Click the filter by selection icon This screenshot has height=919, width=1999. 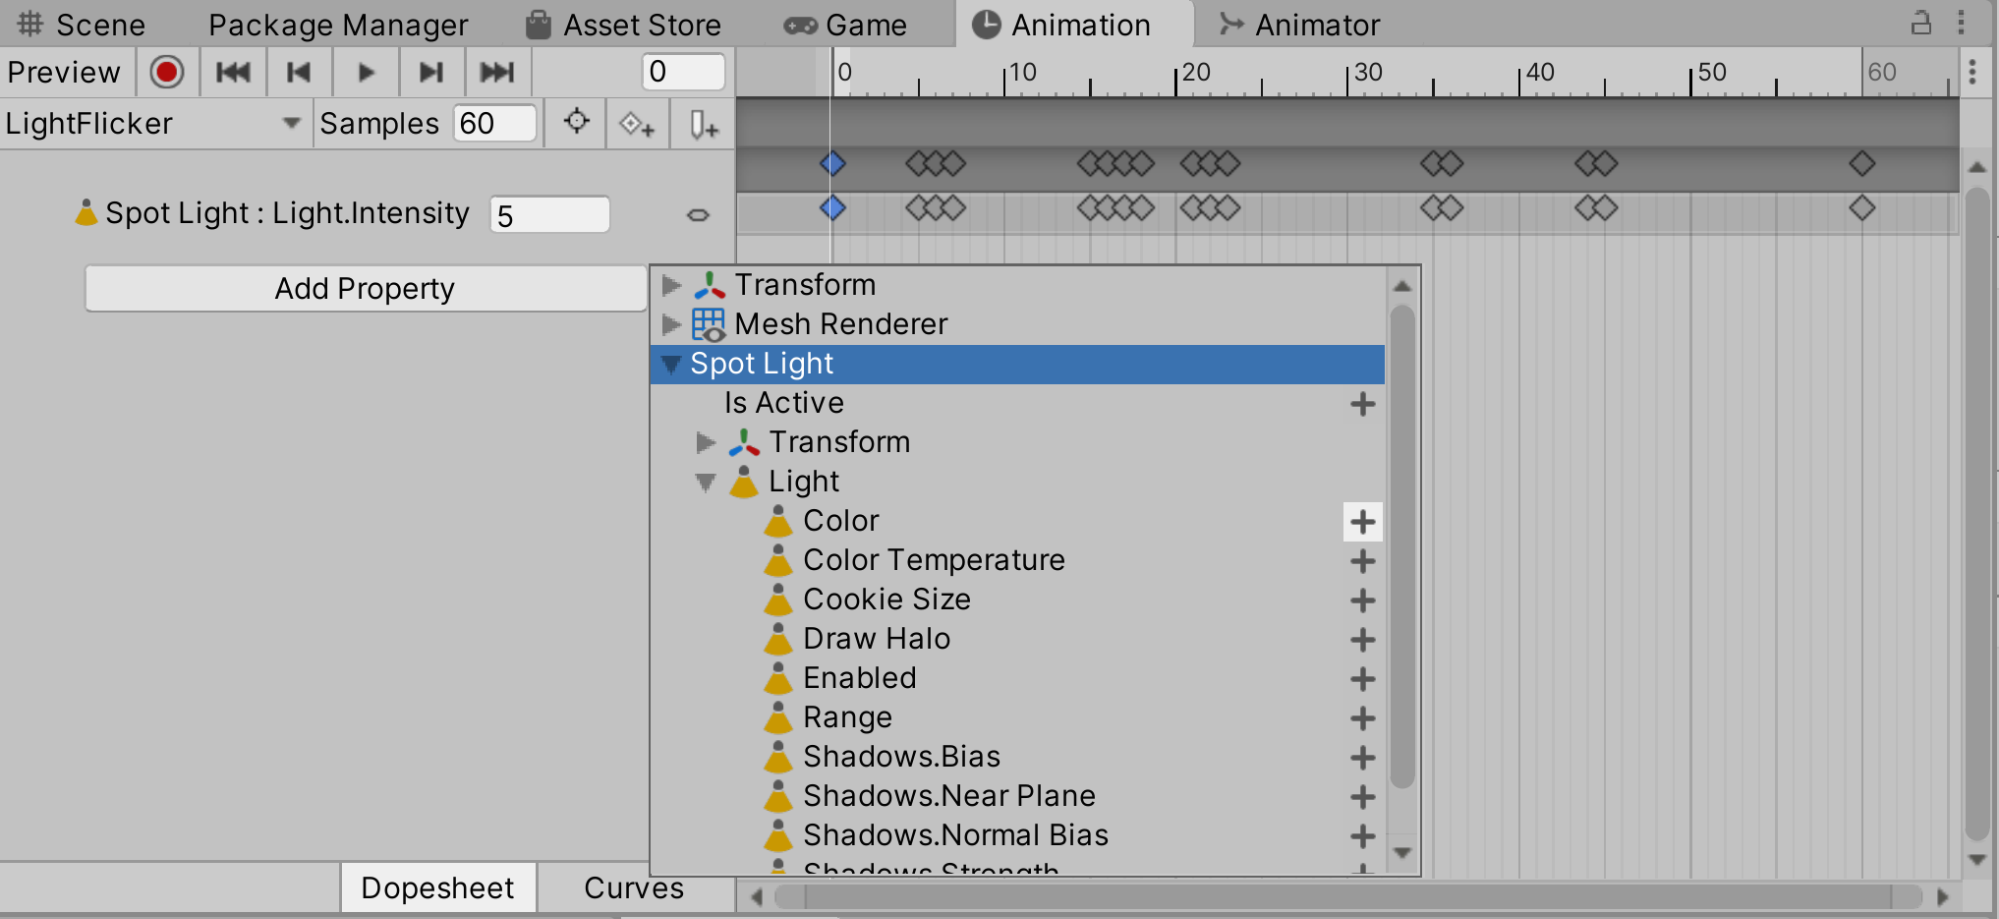click(576, 123)
